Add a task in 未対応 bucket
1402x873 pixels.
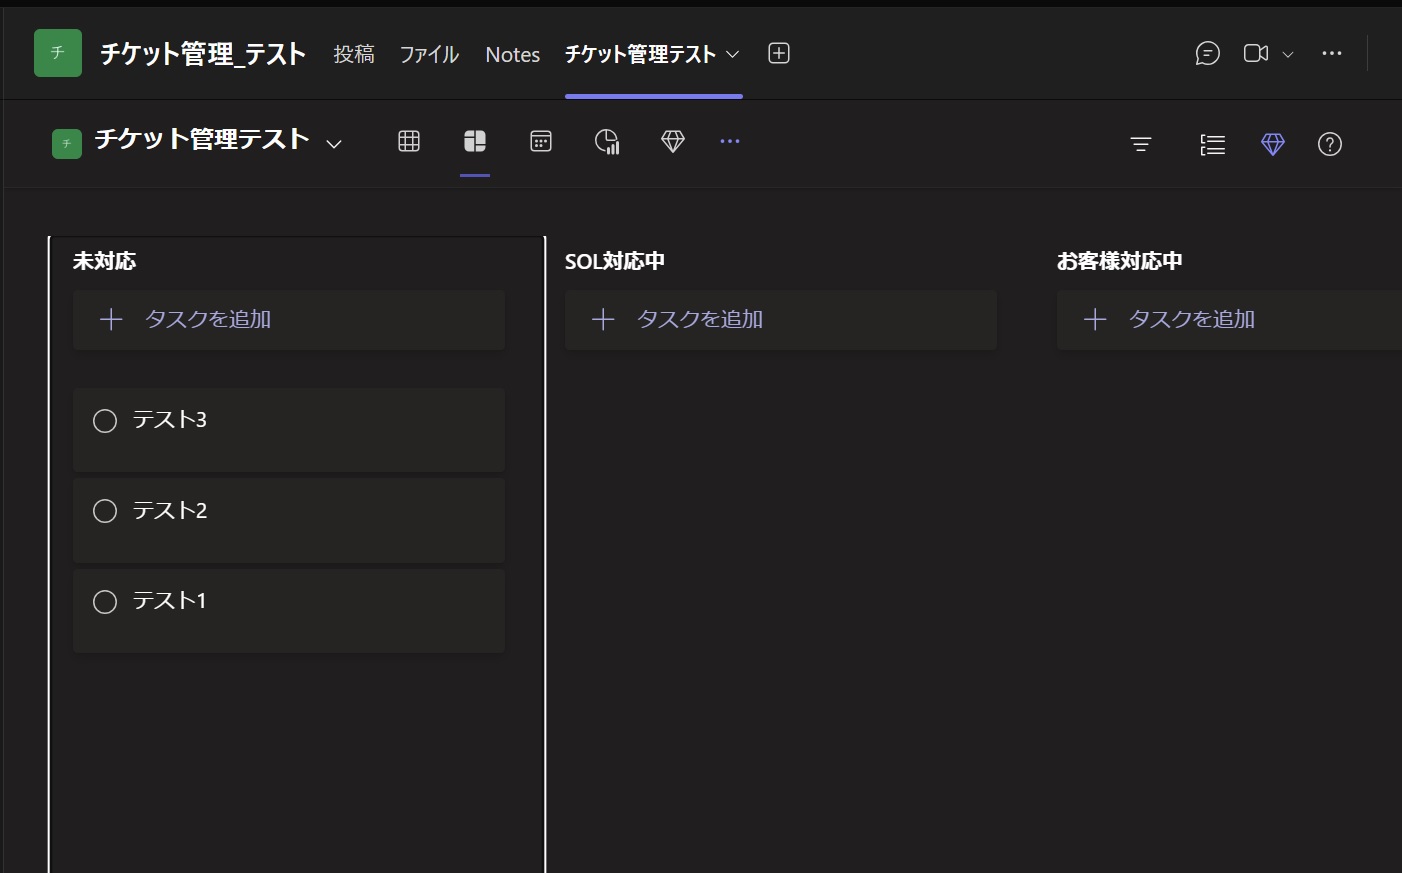289,320
